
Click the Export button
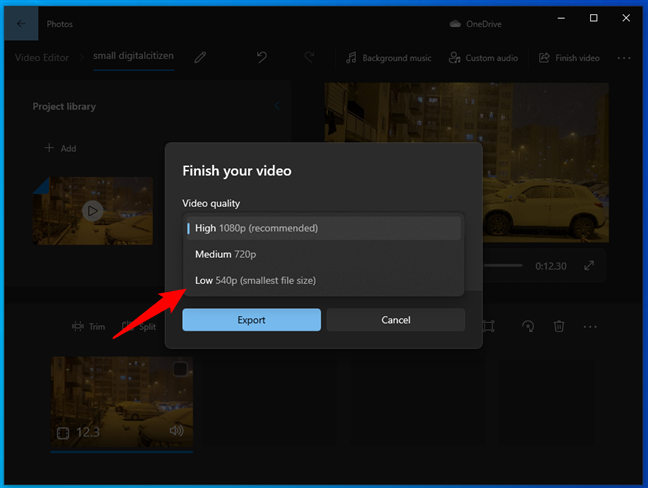[x=251, y=320]
